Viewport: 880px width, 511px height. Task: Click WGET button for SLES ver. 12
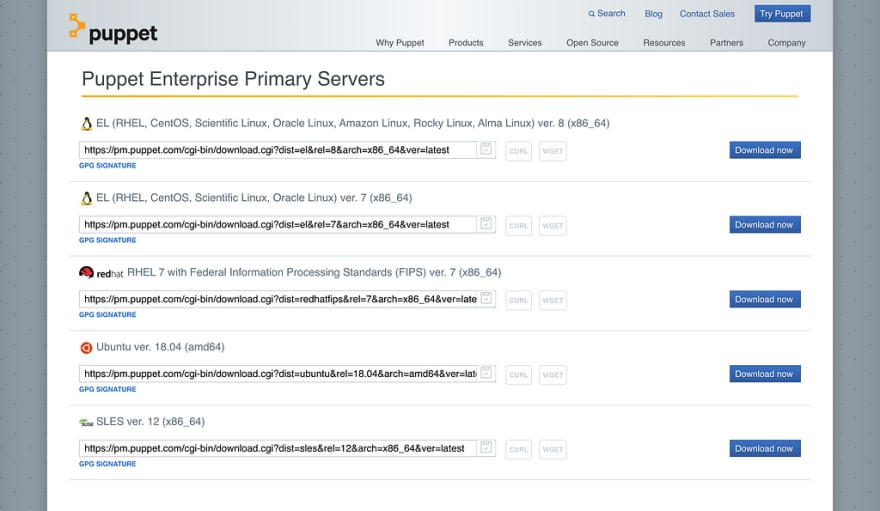pos(552,449)
